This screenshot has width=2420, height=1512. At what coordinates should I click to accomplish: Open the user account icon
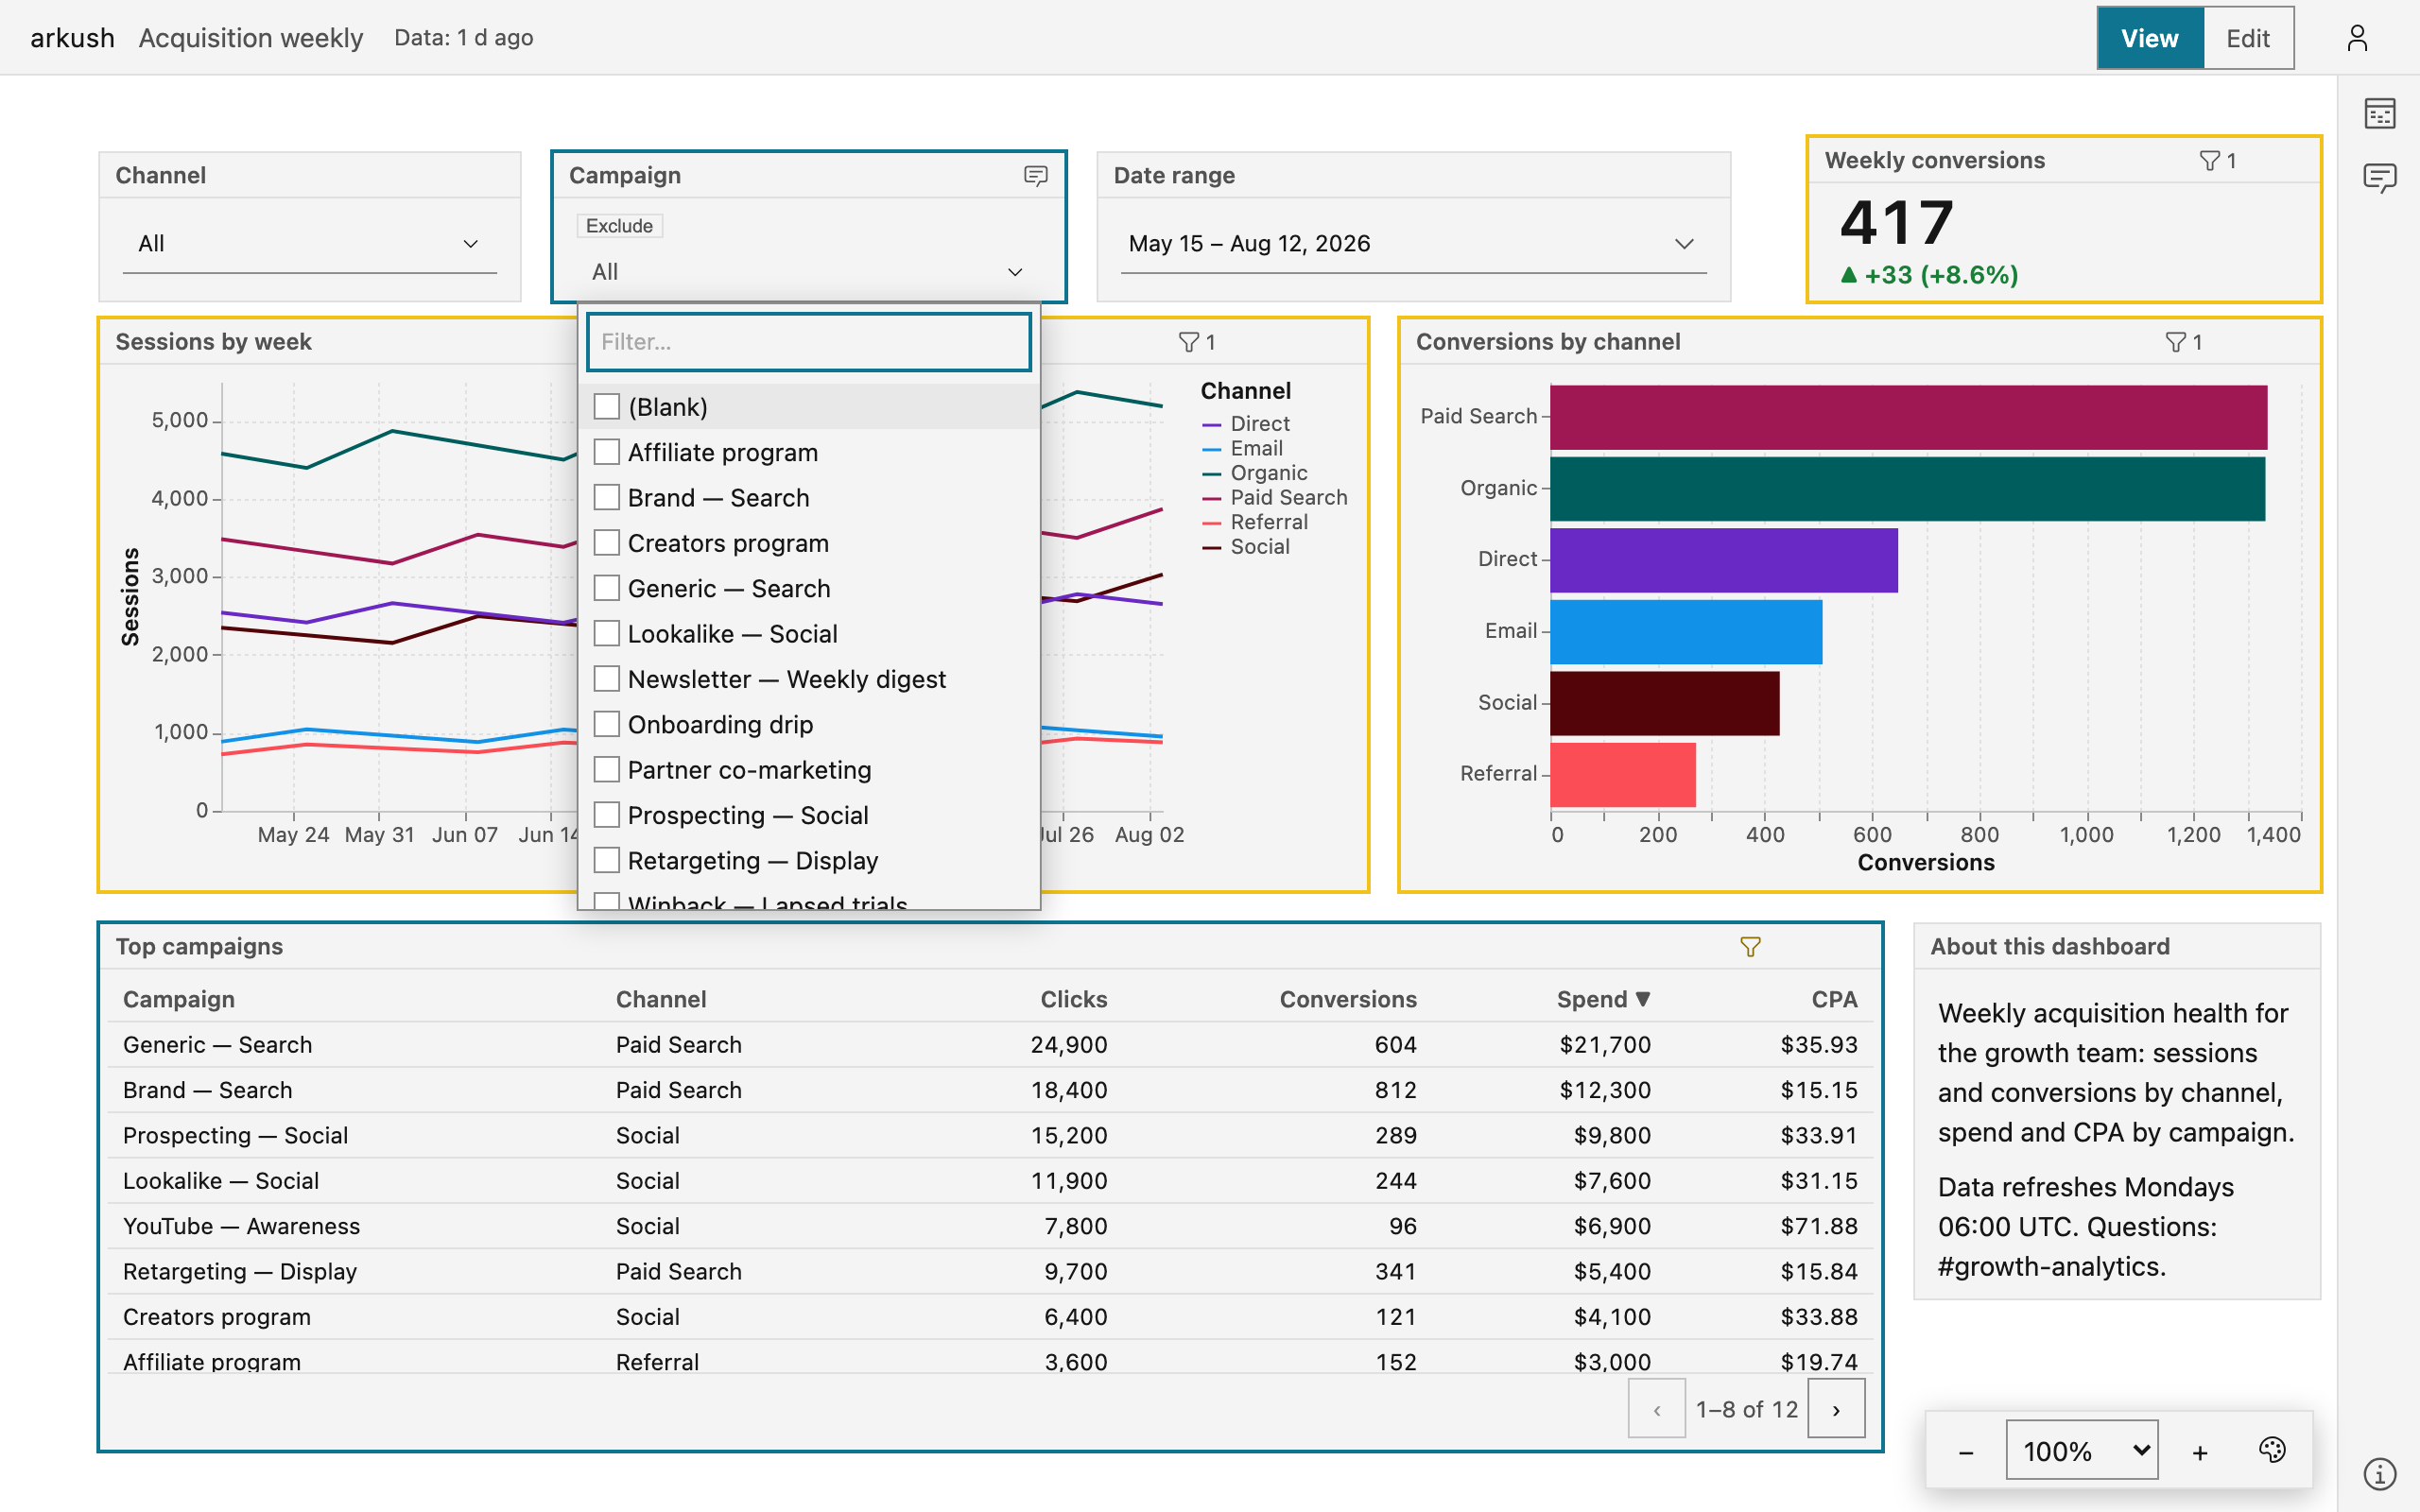pyautogui.click(x=2357, y=38)
